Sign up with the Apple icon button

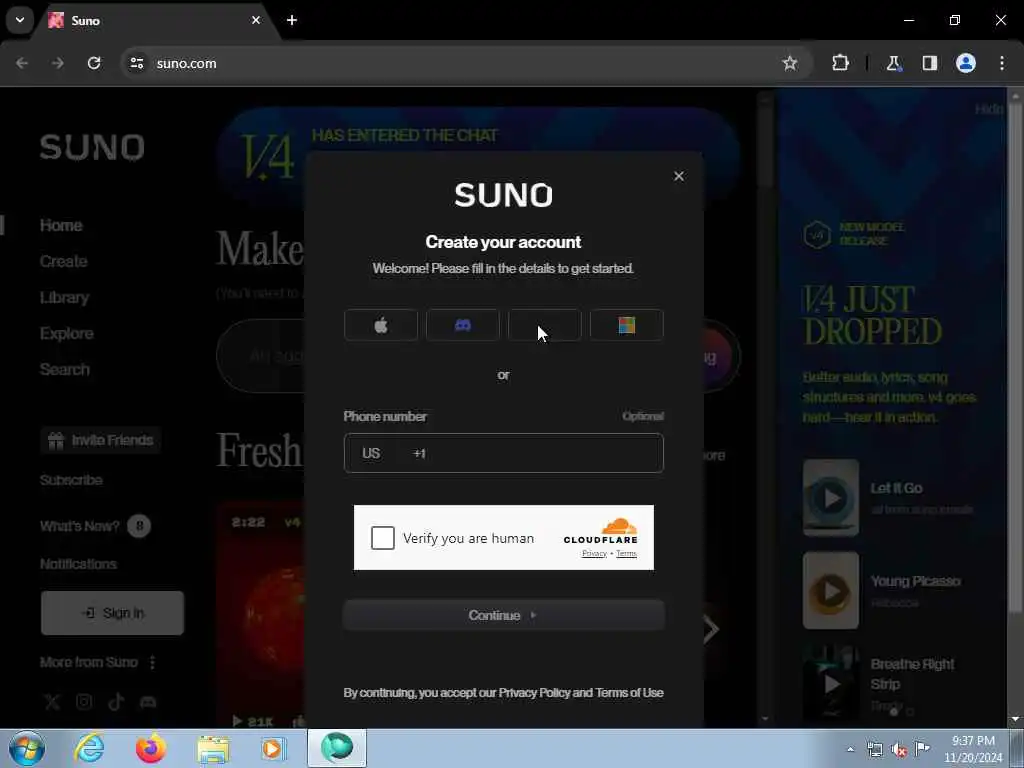pyautogui.click(x=381, y=325)
